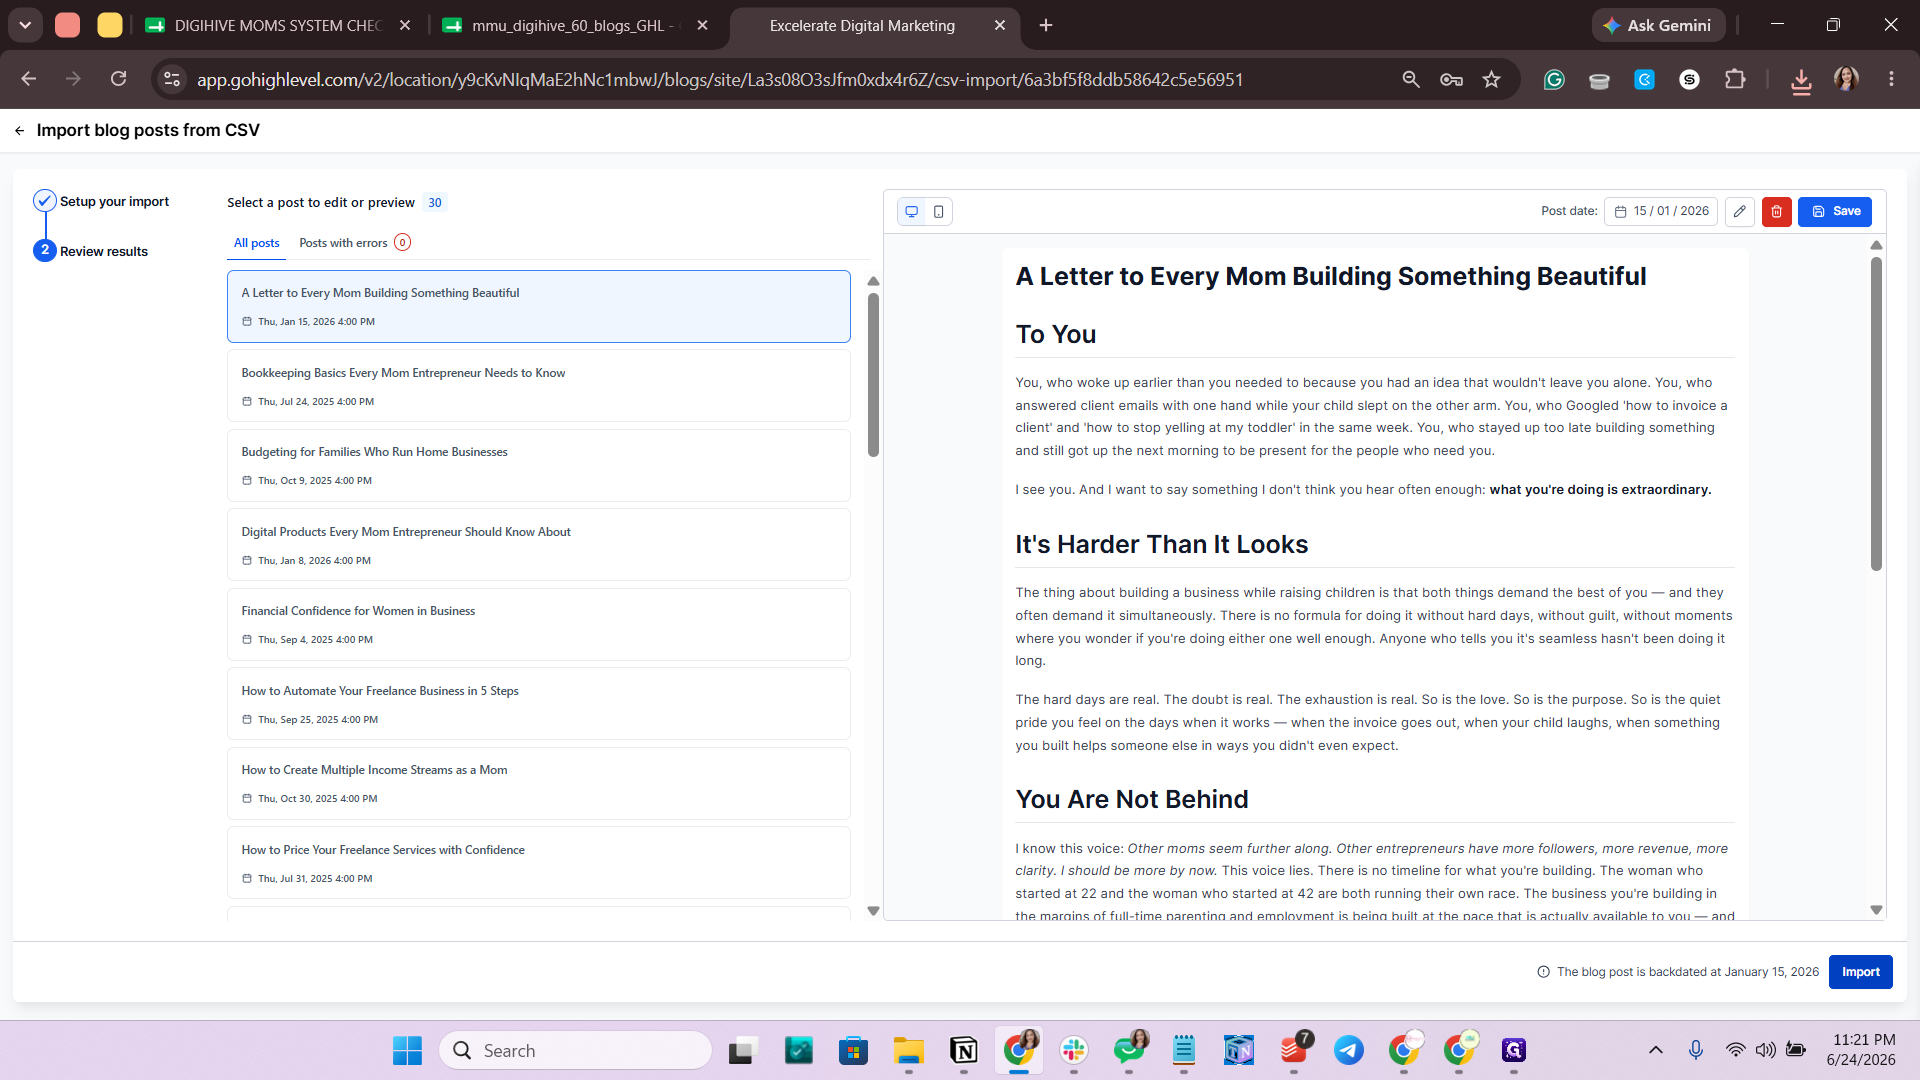The height and width of the screenshot is (1080, 1920).
Task: Select 'Financial Confidence for Women' post
Action: tap(539, 624)
